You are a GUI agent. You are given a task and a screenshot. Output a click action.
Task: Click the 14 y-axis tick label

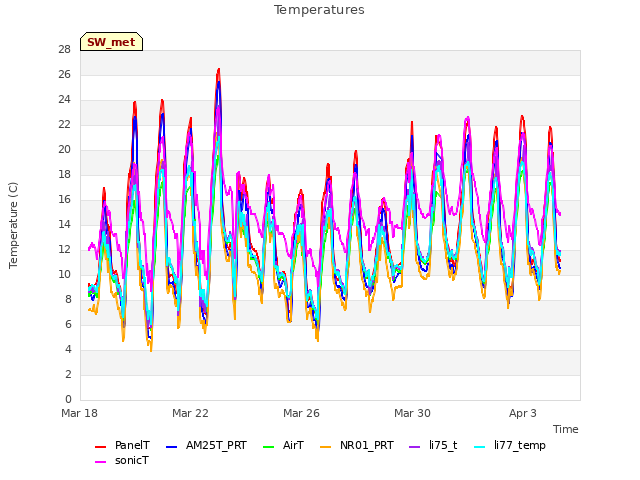coord(64,224)
